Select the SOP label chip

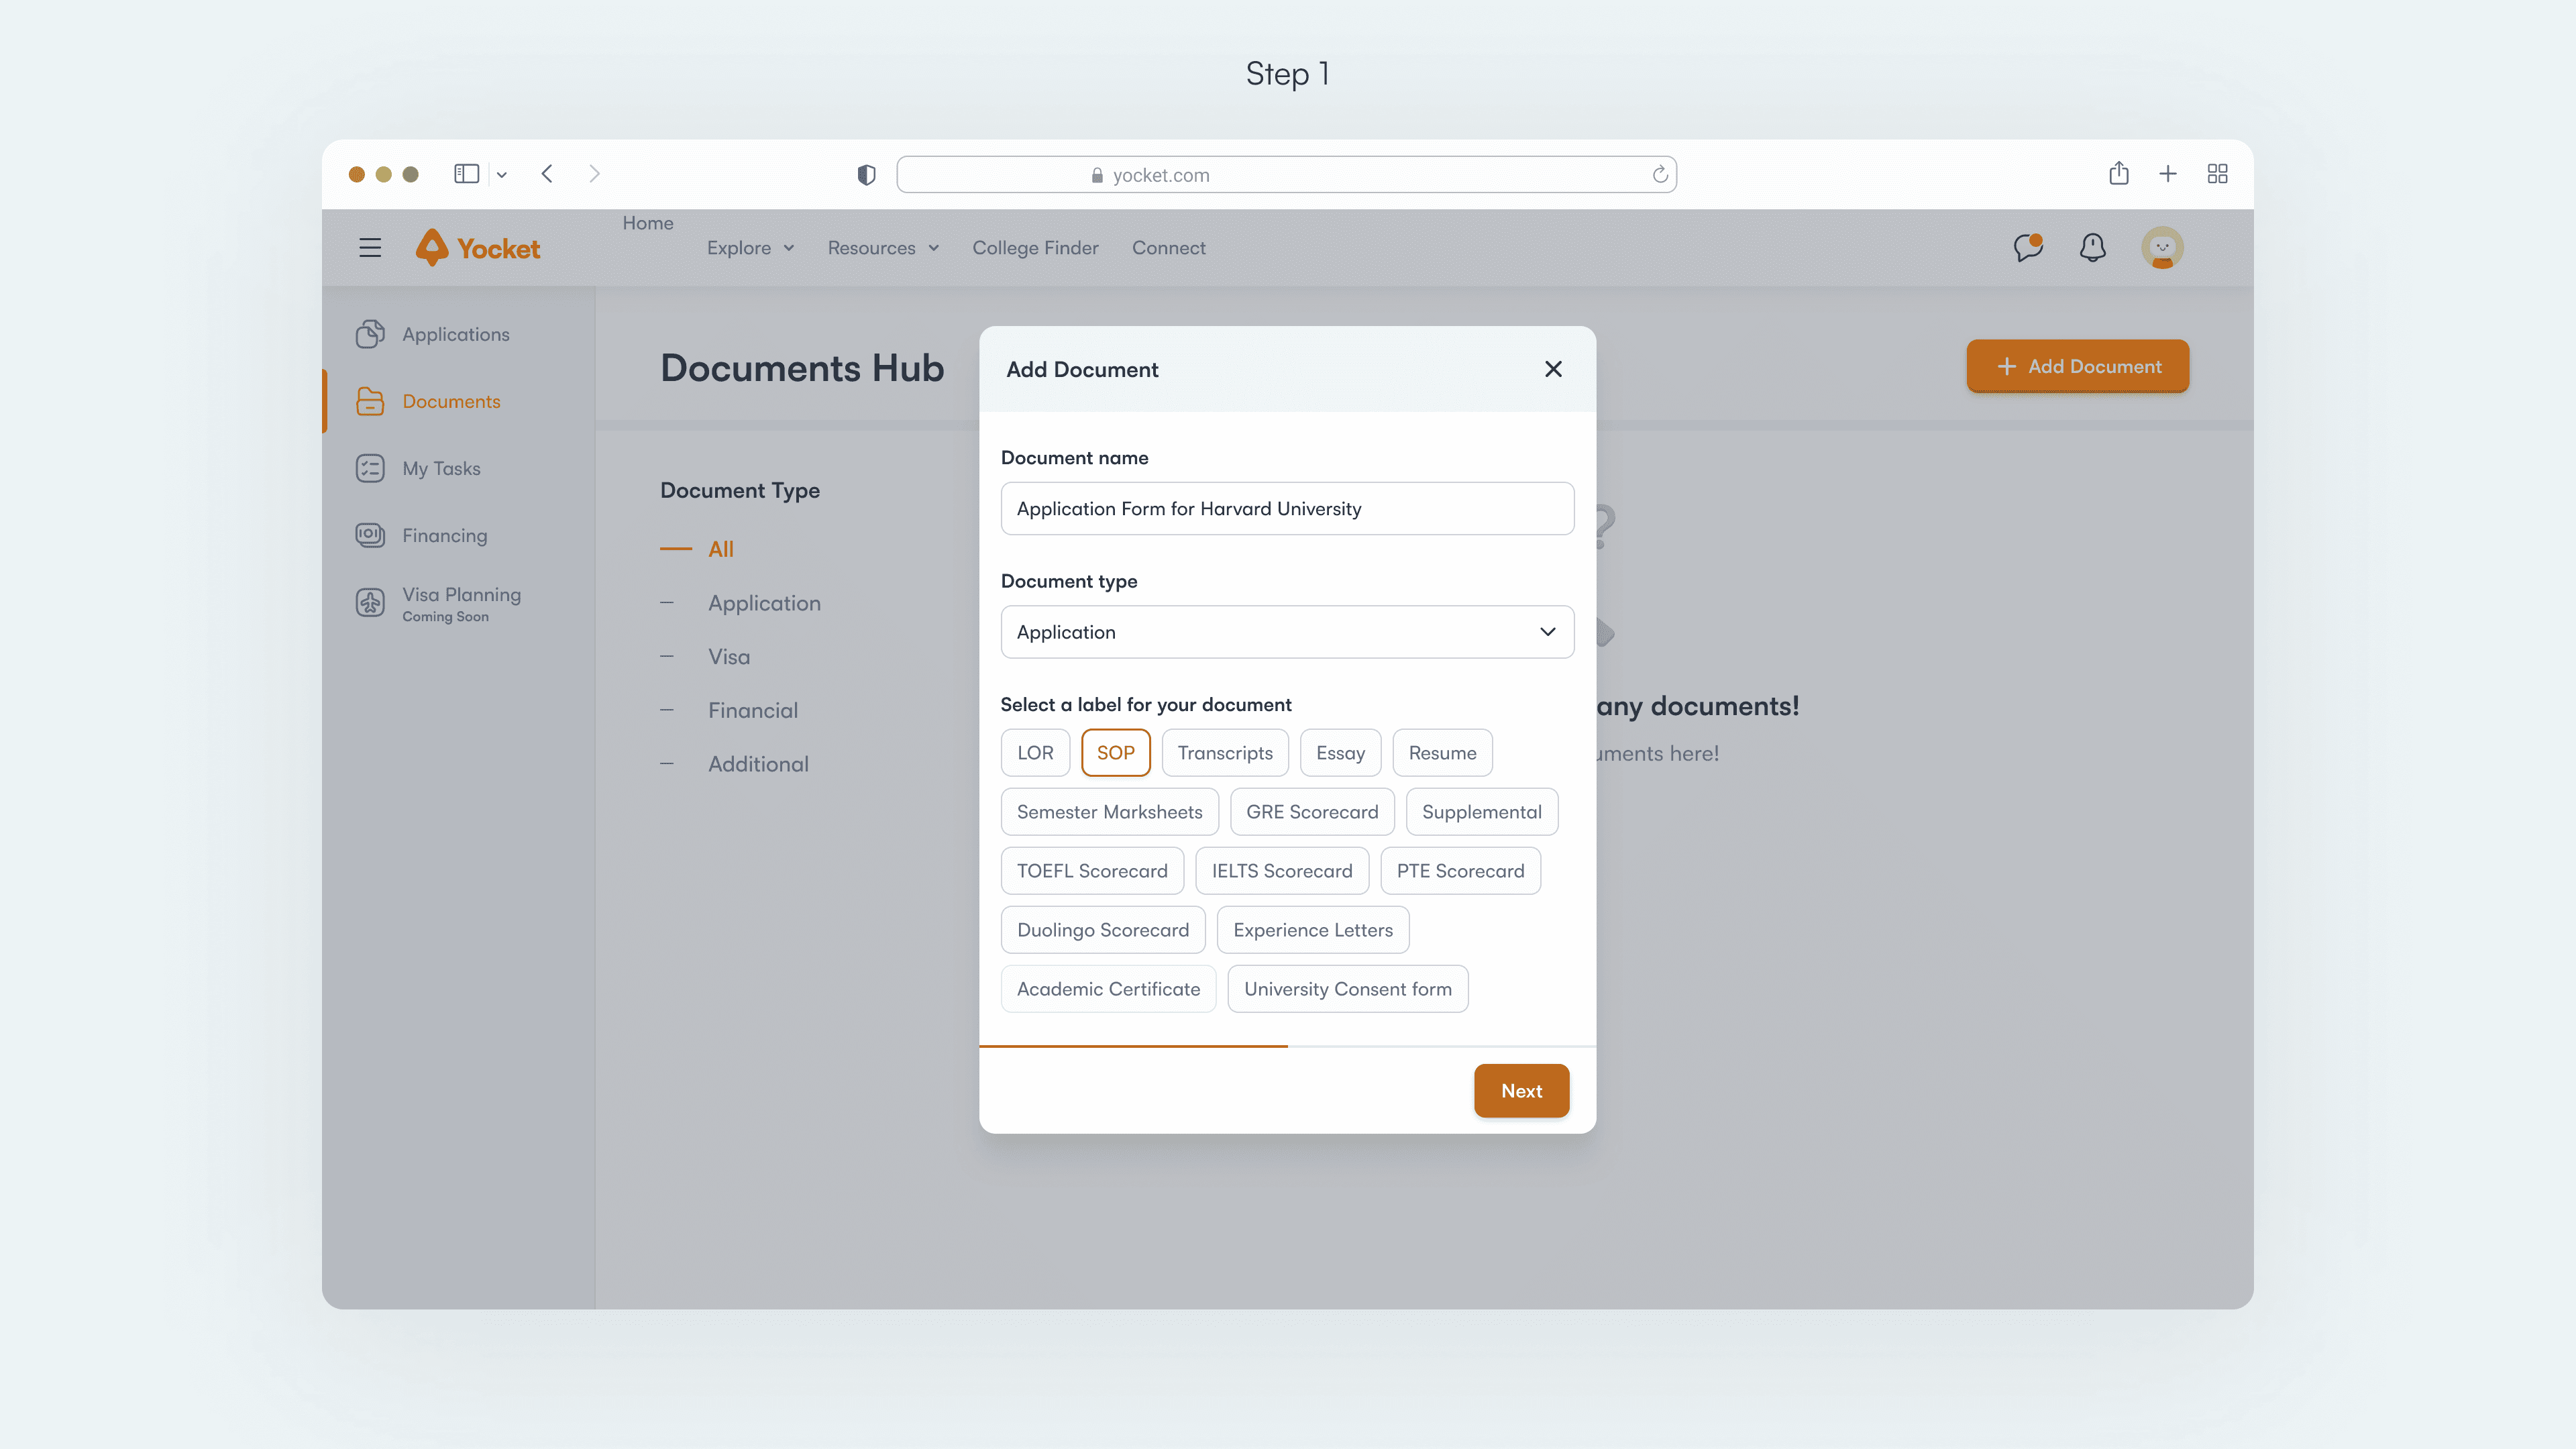(1115, 753)
